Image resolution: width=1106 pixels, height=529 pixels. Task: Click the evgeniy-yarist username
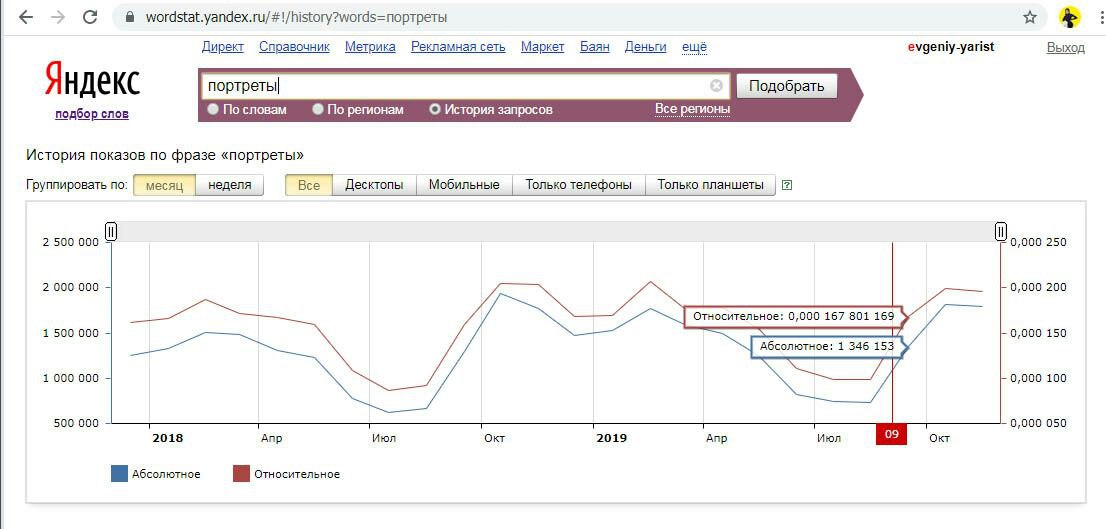tap(952, 47)
